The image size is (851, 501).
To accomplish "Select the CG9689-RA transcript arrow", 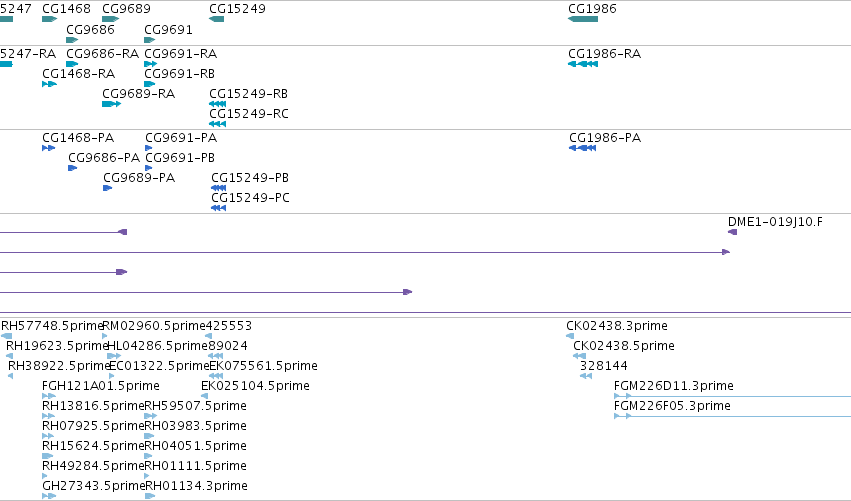I will 111,104.
